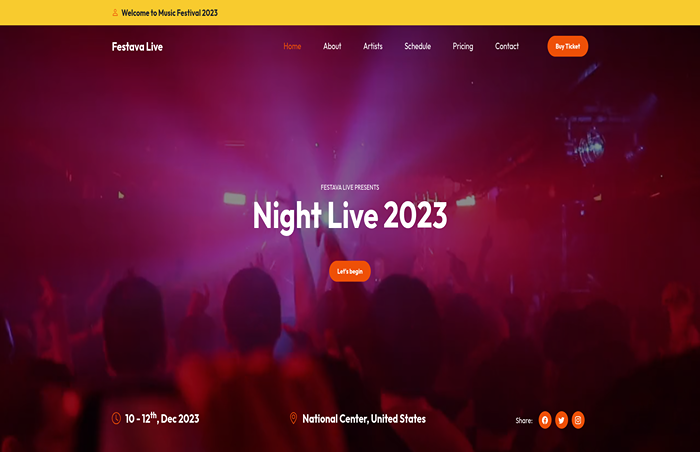Image resolution: width=700 pixels, height=452 pixels.
Task: Click the Festava Live Presents subtitle
Action: [x=350, y=187]
